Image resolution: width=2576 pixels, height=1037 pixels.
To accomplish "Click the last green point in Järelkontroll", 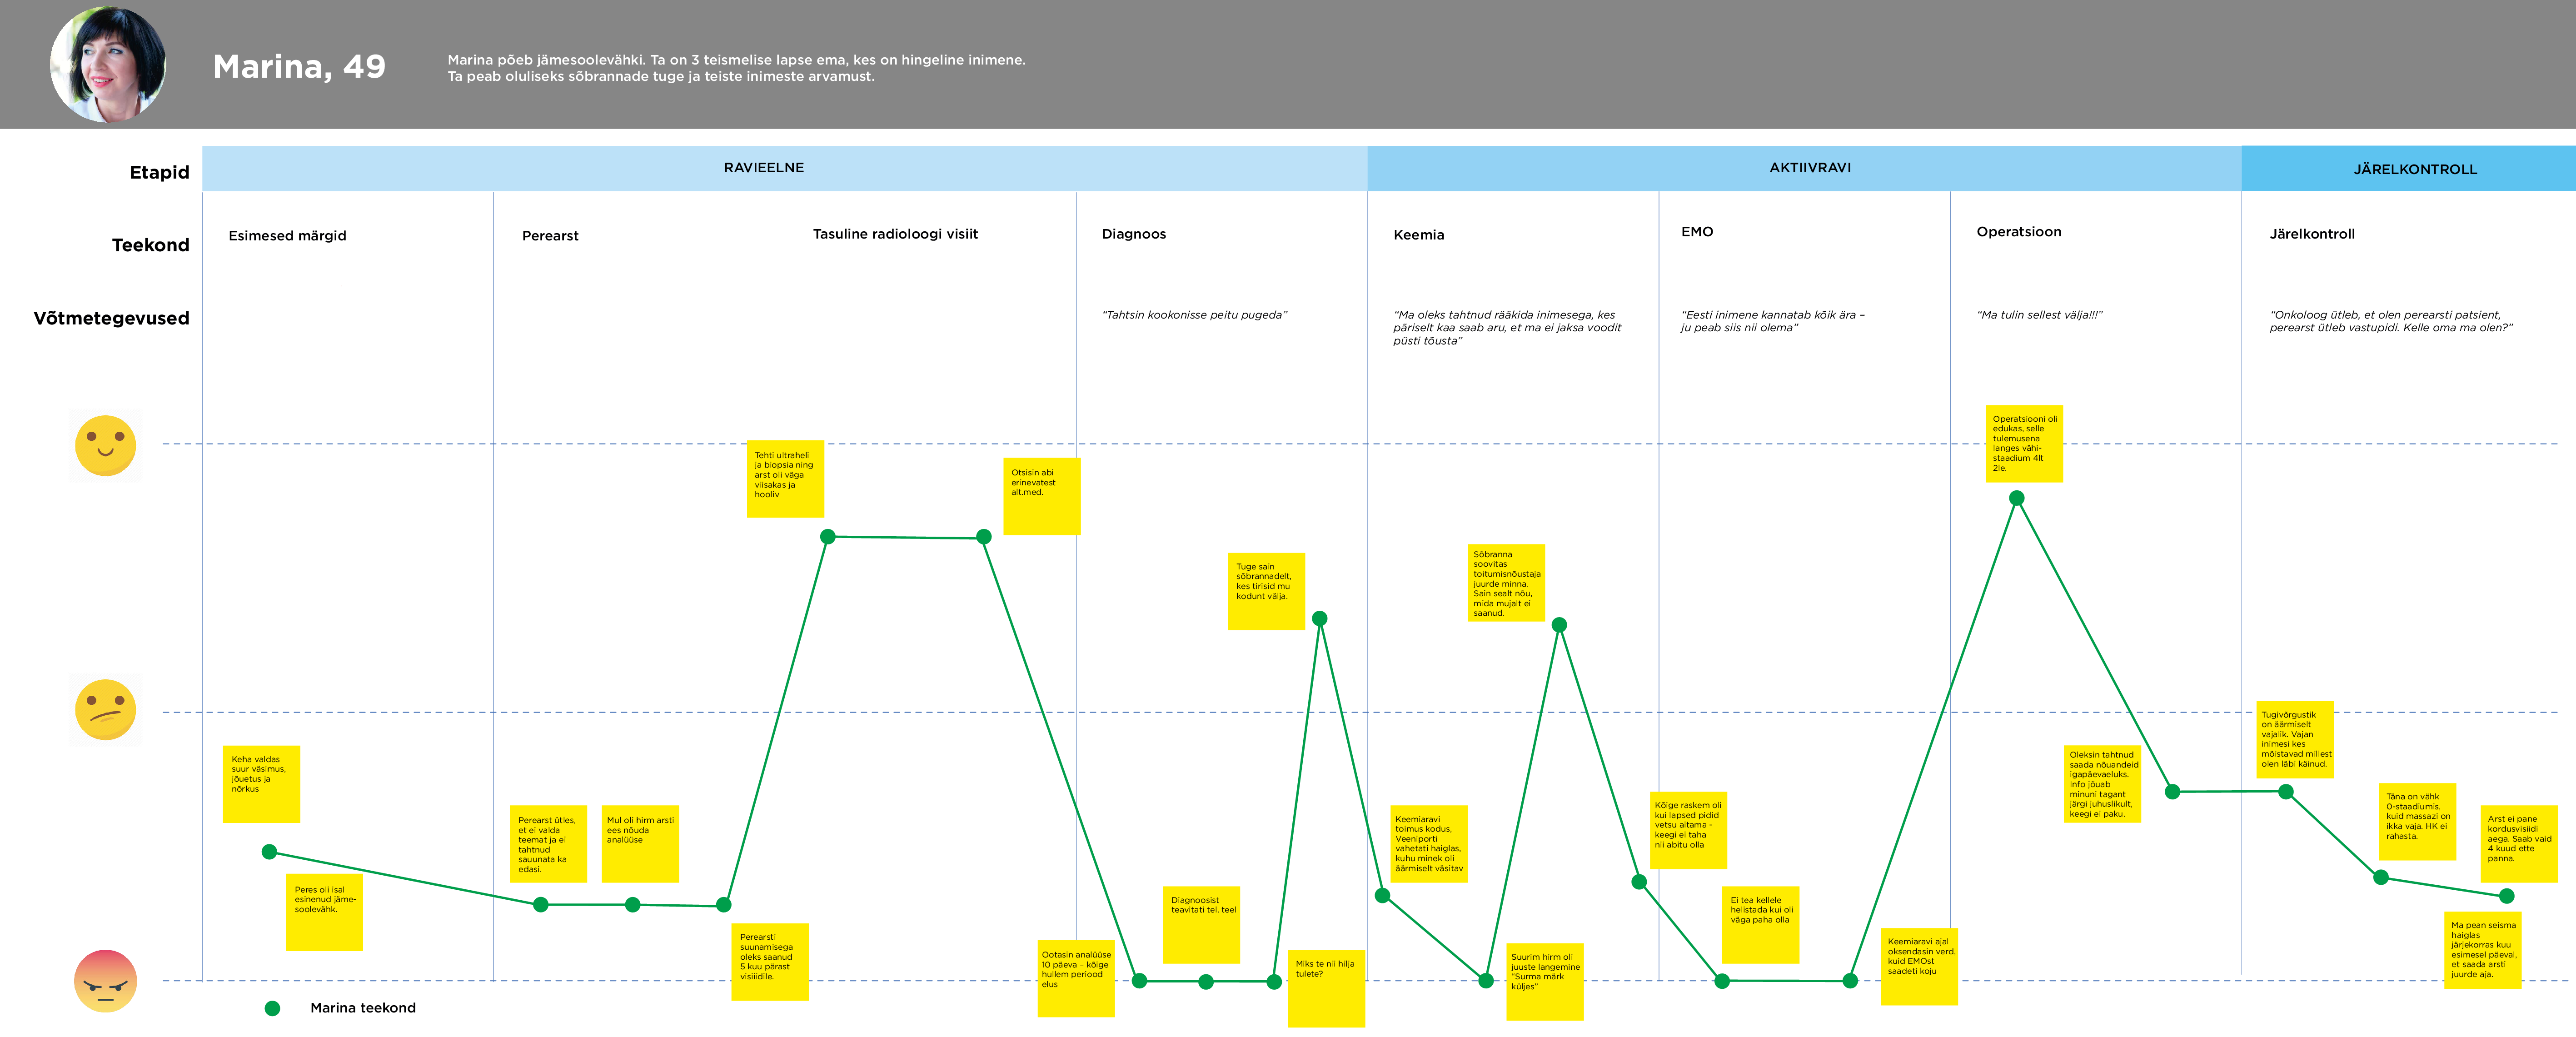I will [x=2506, y=896].
